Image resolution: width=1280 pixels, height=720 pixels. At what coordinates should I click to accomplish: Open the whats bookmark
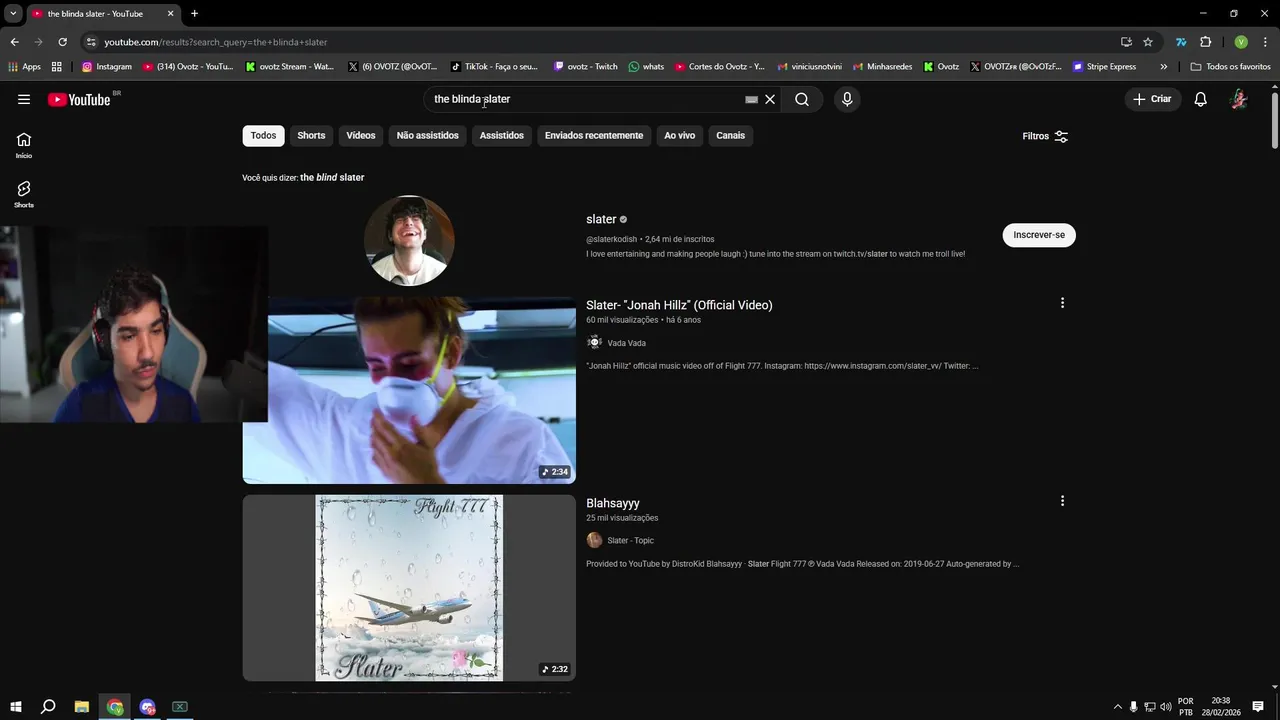[x=646, y=67]
